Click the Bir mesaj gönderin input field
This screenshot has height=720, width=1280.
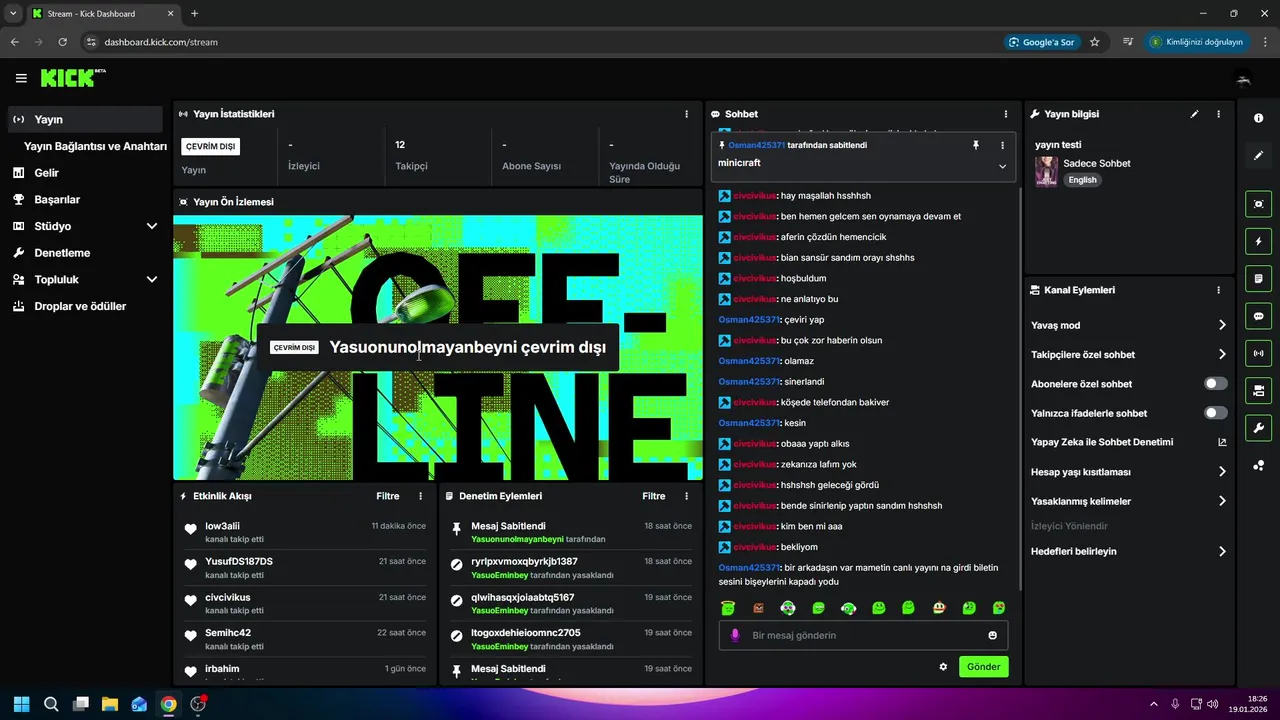point(864,635)
